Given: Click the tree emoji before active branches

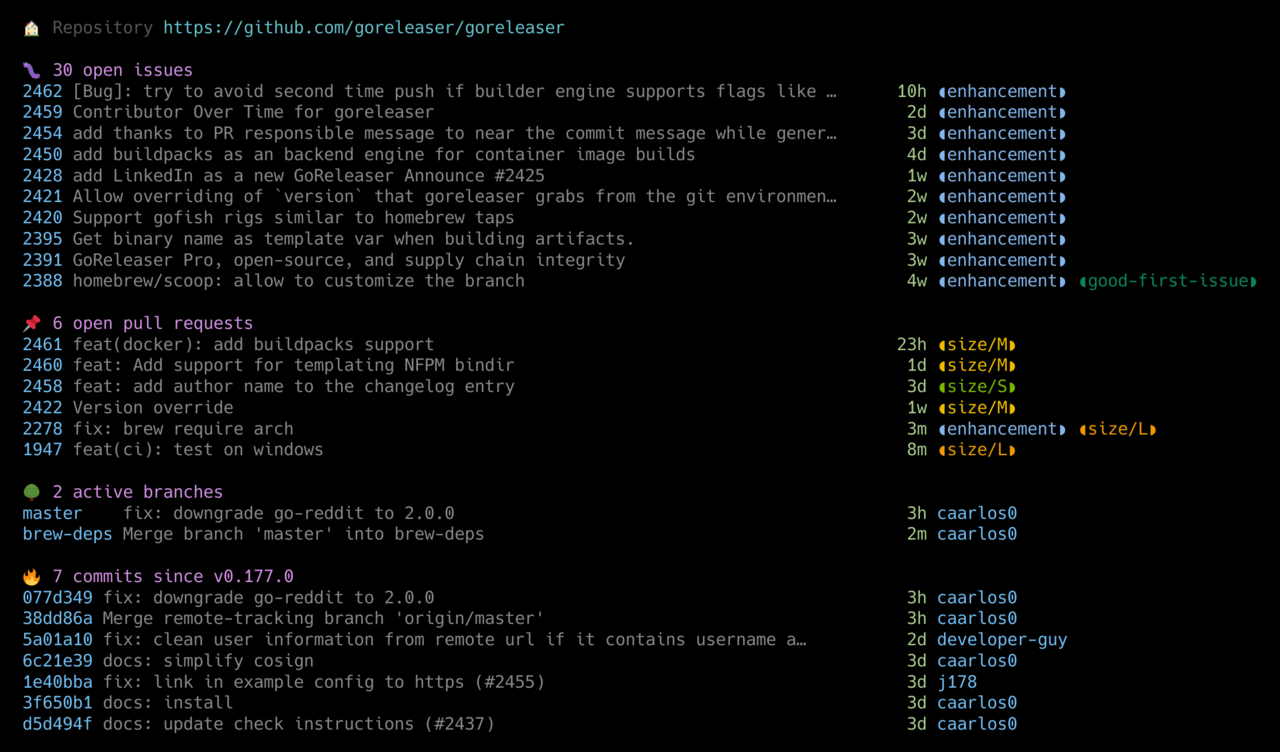Looking at the screenshot, I should point(32,492).
